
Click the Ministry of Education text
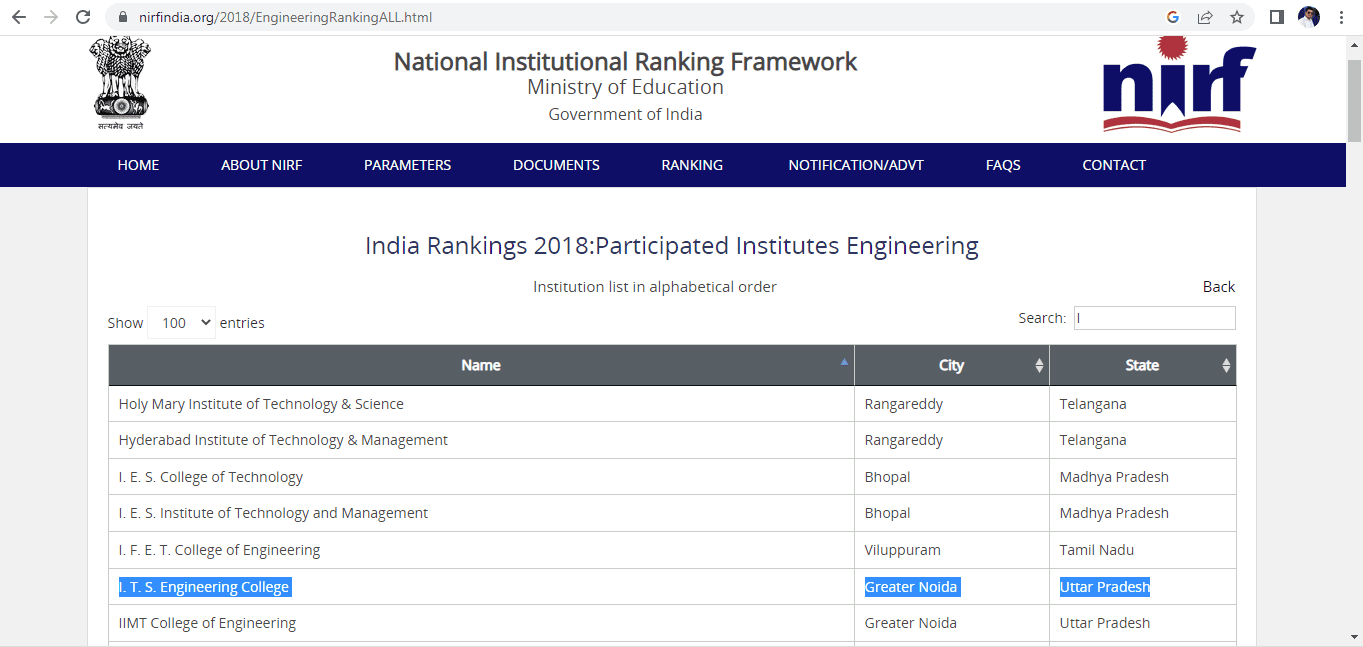click(x=625, y=87)
